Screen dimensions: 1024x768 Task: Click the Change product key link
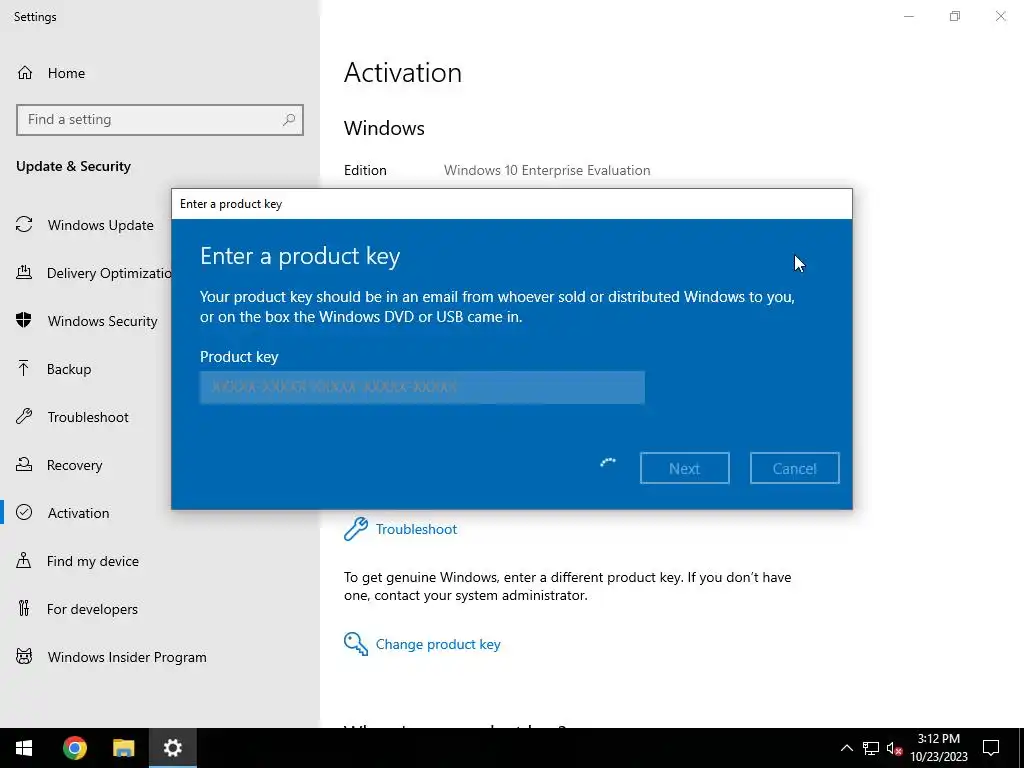[438, 645]
